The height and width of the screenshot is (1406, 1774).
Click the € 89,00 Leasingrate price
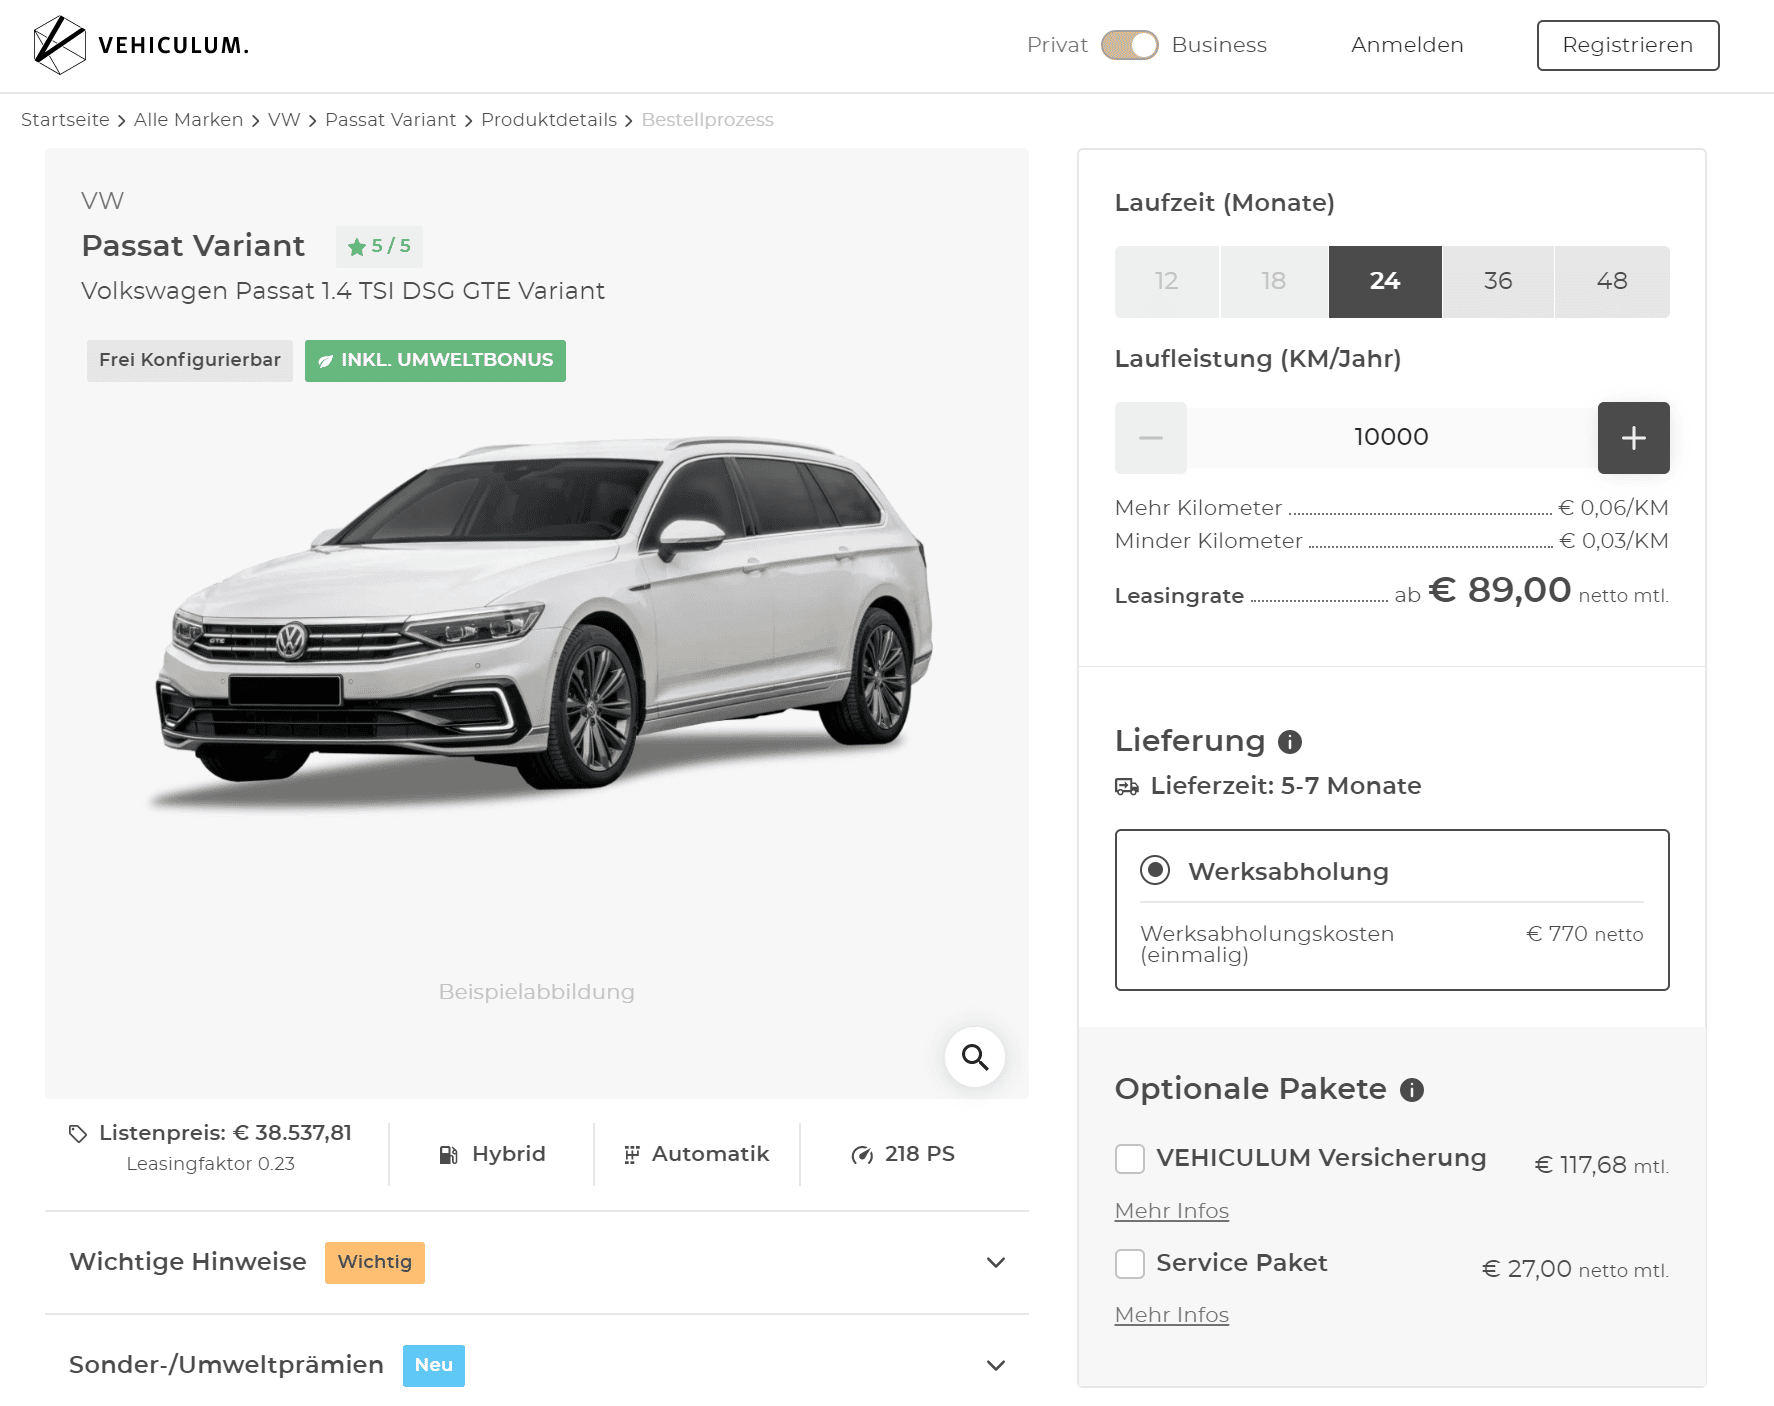(x=1500, y=590)
